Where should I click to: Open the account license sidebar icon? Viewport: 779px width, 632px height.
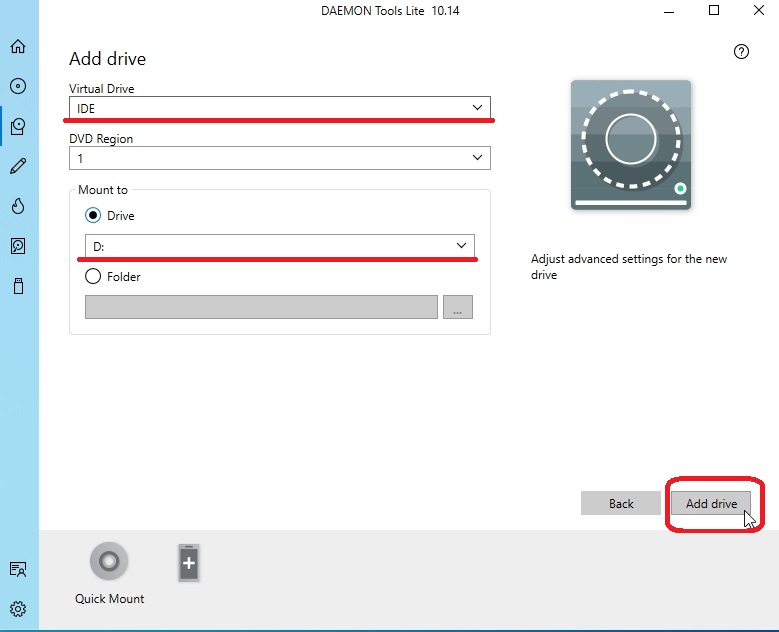click(18, 569)
